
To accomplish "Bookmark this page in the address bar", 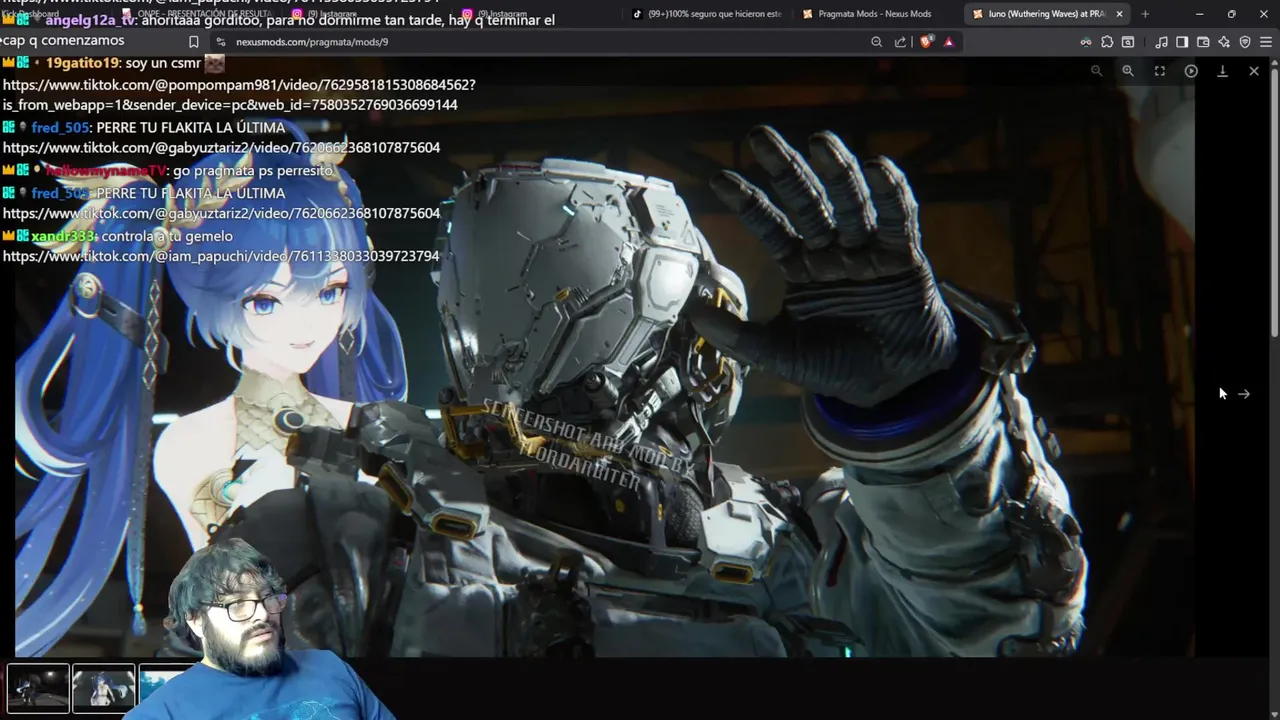I will pos(194,42).
